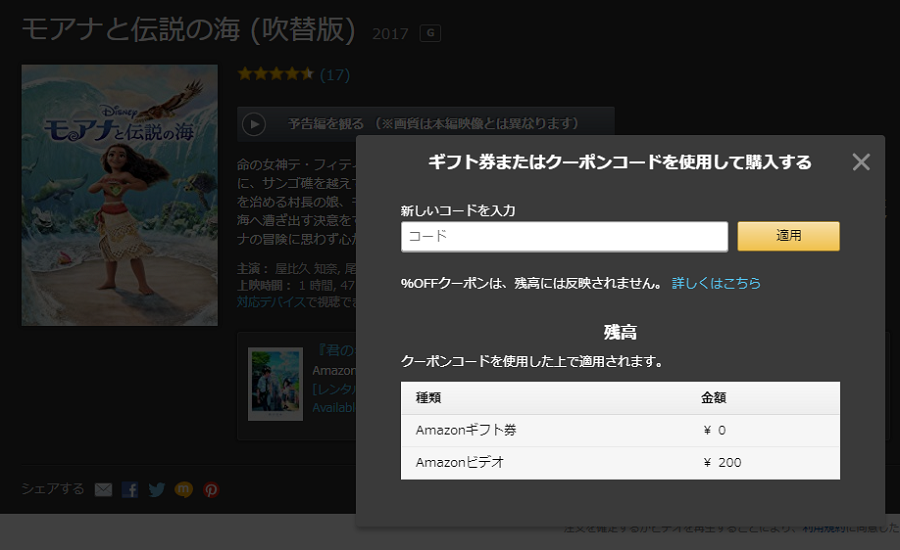Click the star rating row
900x550 pixels.
point(276,74)
